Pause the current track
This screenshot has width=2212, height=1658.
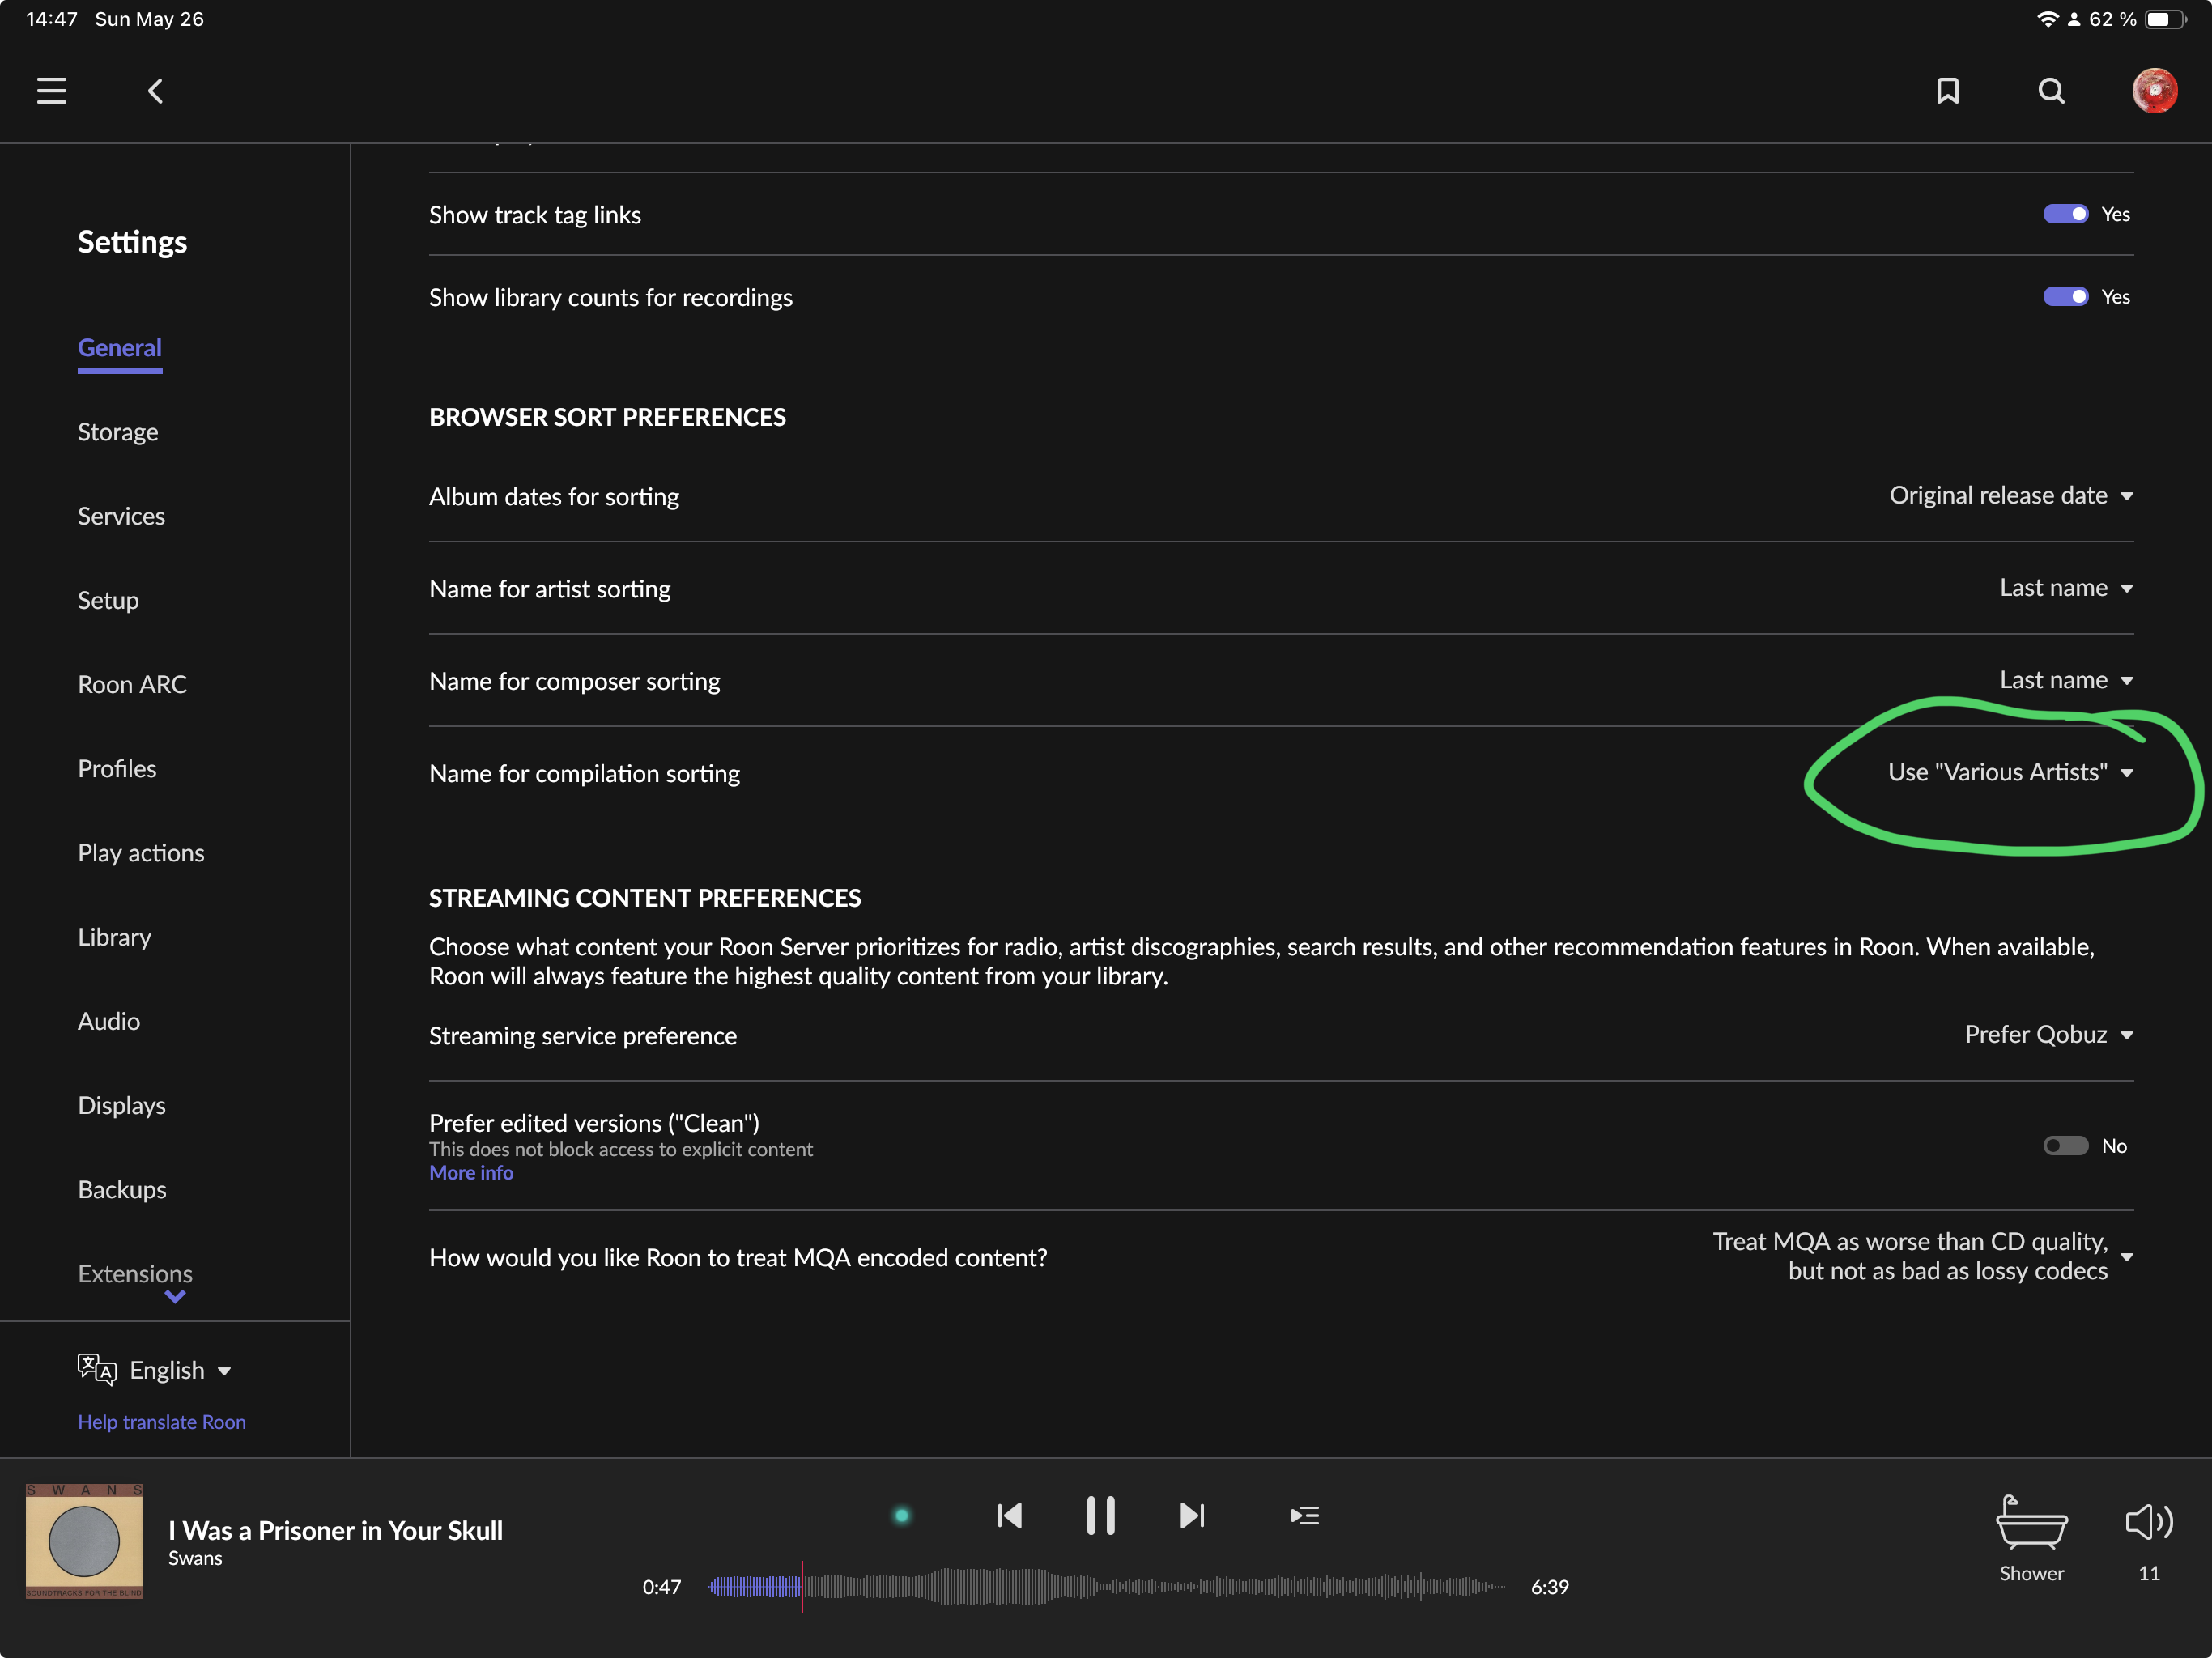pyautogui.click(x=1101, y=1516)
